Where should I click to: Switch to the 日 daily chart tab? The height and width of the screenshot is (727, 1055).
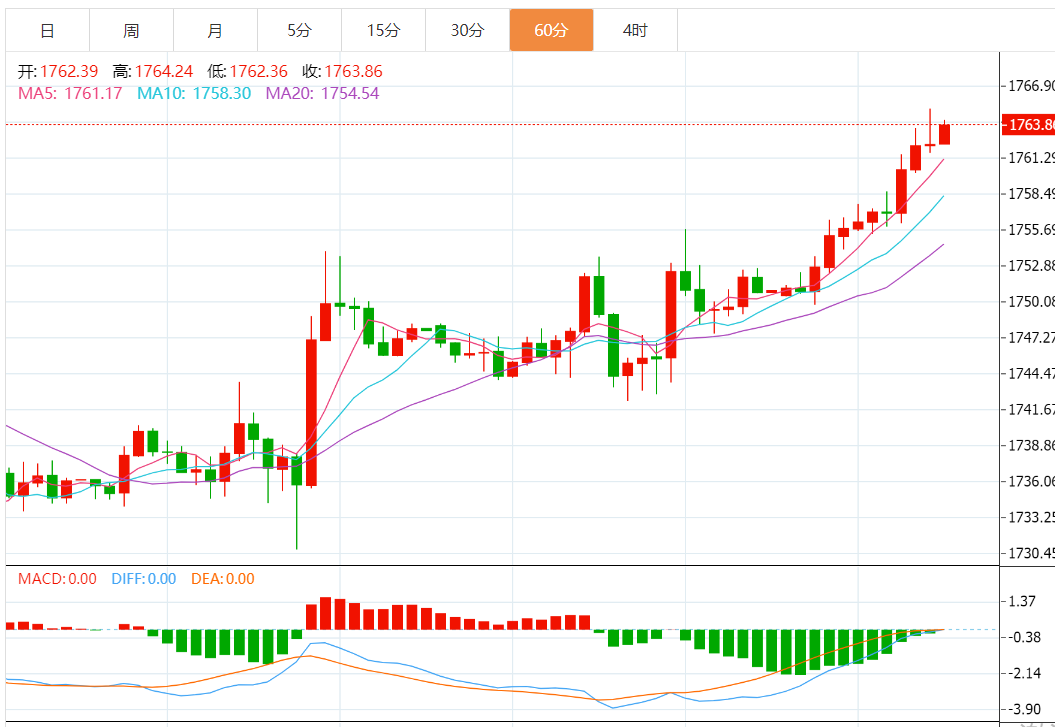pos(47,30)
